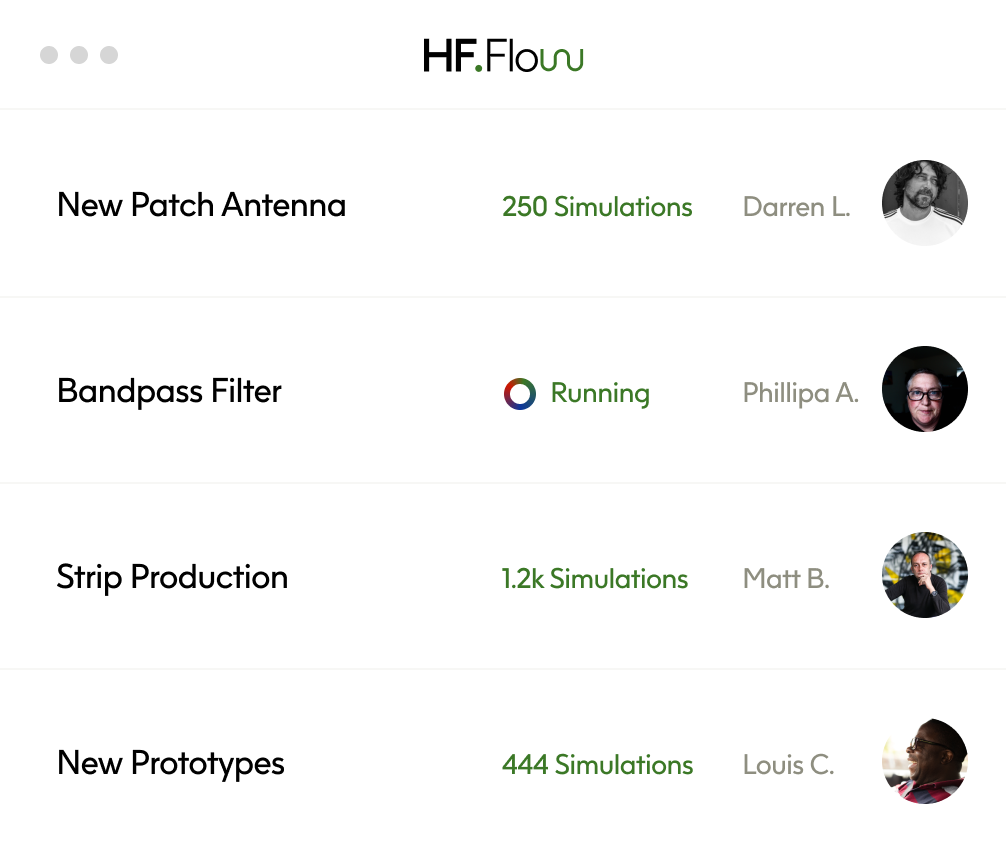
Task: Open Phillipa A.'s profile avatar
Action: click(x=925, y=389)
